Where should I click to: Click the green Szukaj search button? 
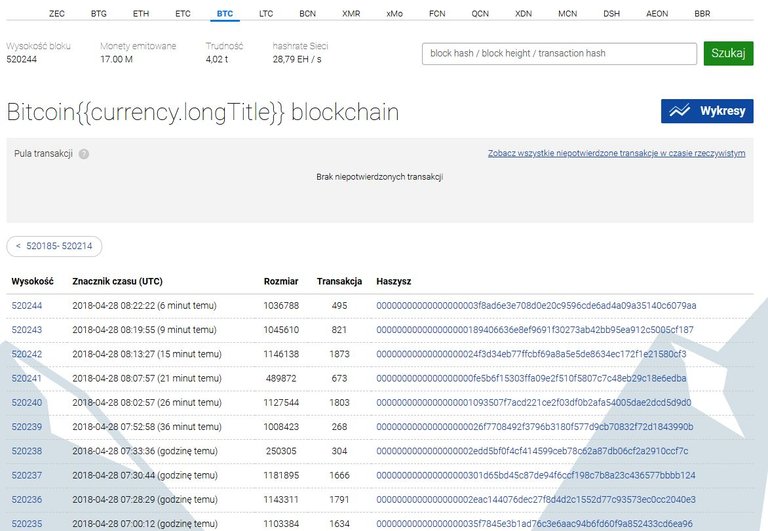pos(728,53)
